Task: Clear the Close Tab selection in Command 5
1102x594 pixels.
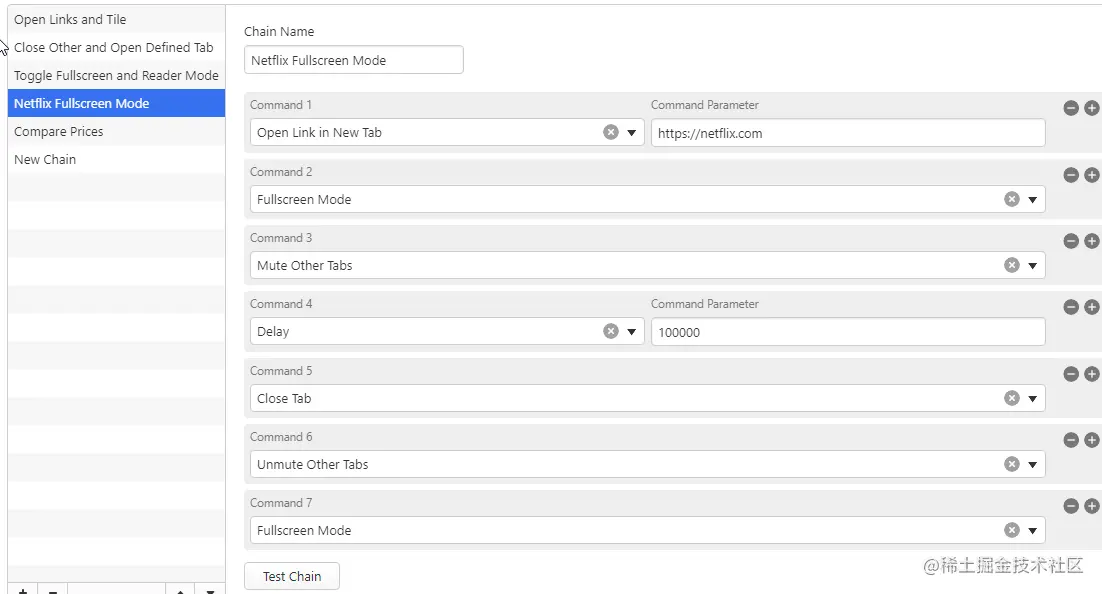Action: [x=1011, y=398]
